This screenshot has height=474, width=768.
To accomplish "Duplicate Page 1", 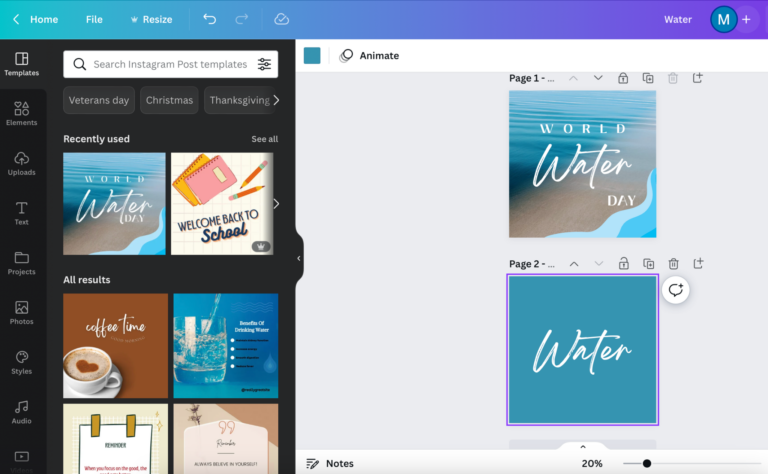I will (648, 78).
